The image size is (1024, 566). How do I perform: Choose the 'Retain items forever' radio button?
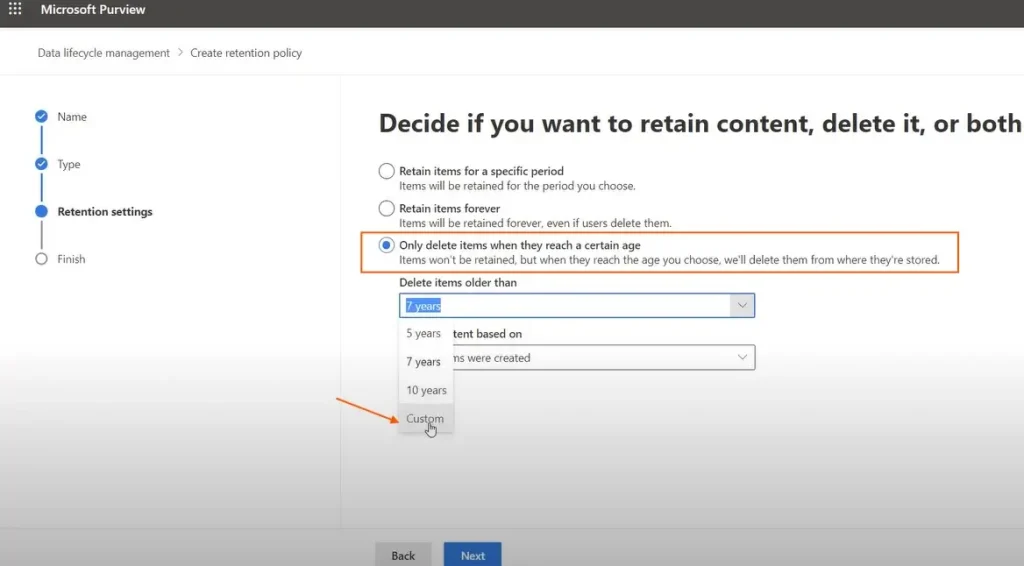click(x=387, y=208)
